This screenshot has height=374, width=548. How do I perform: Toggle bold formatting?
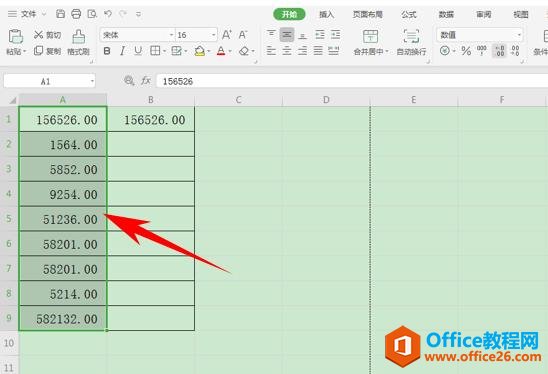tap(107, 51)
